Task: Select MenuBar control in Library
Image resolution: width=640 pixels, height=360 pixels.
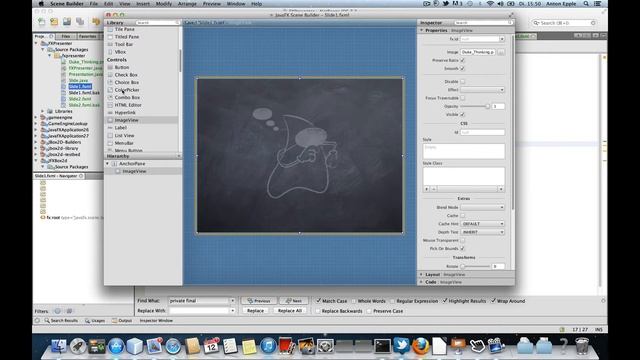Action: coord(124,143)
